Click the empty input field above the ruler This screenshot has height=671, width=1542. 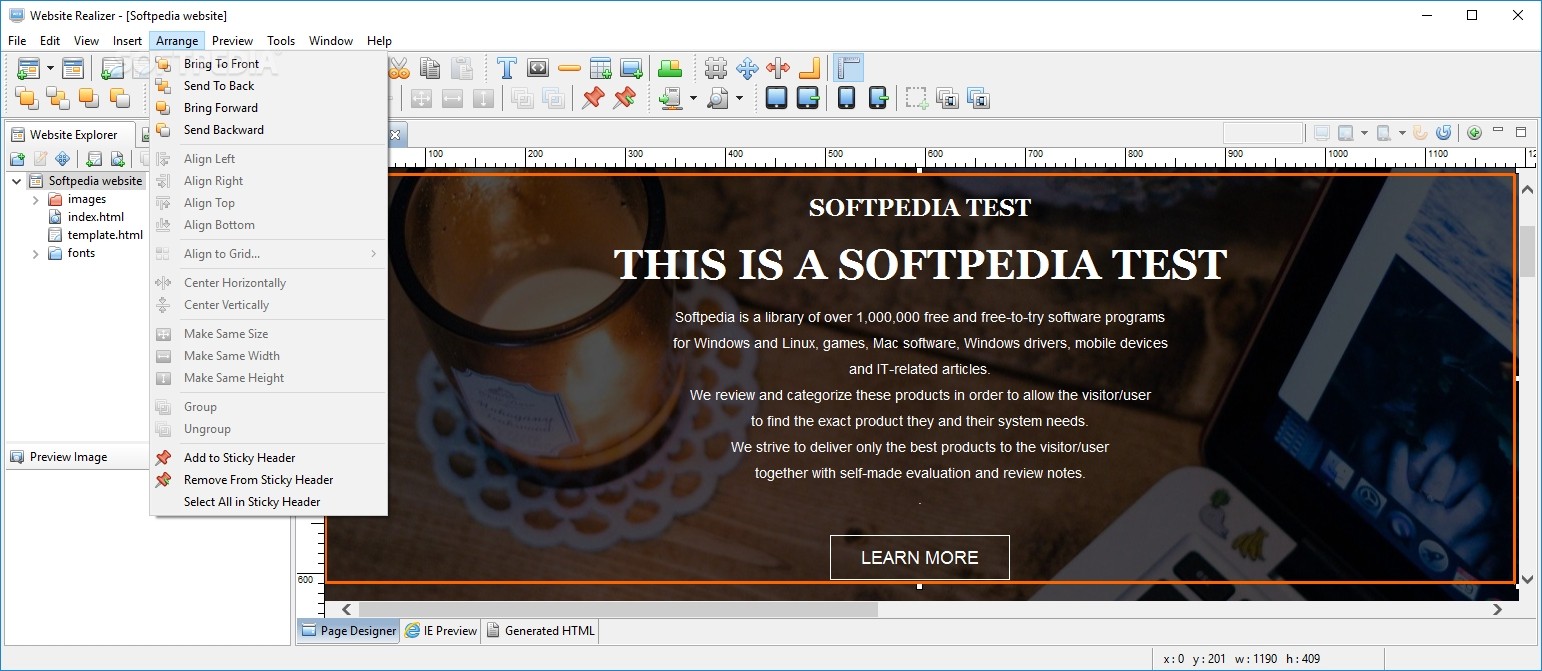pyautogui.click(x=1263, y=133)
